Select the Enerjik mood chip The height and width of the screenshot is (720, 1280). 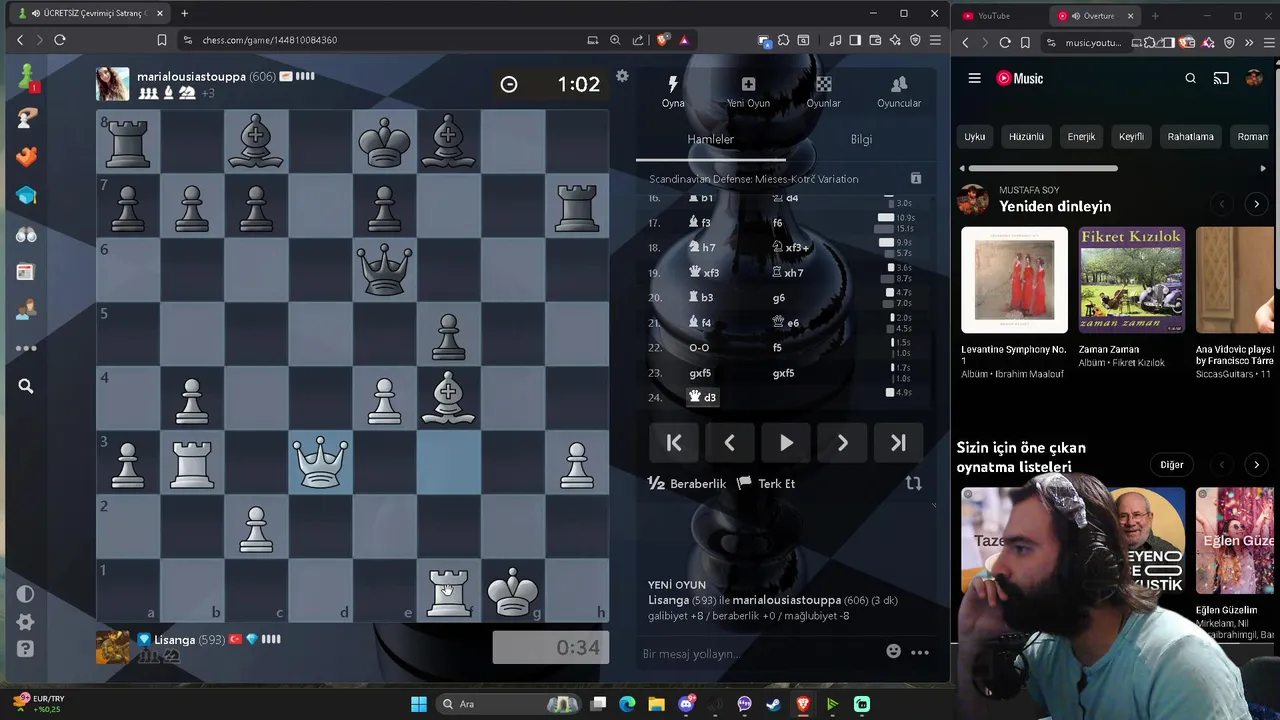[x=1081, y=136]
